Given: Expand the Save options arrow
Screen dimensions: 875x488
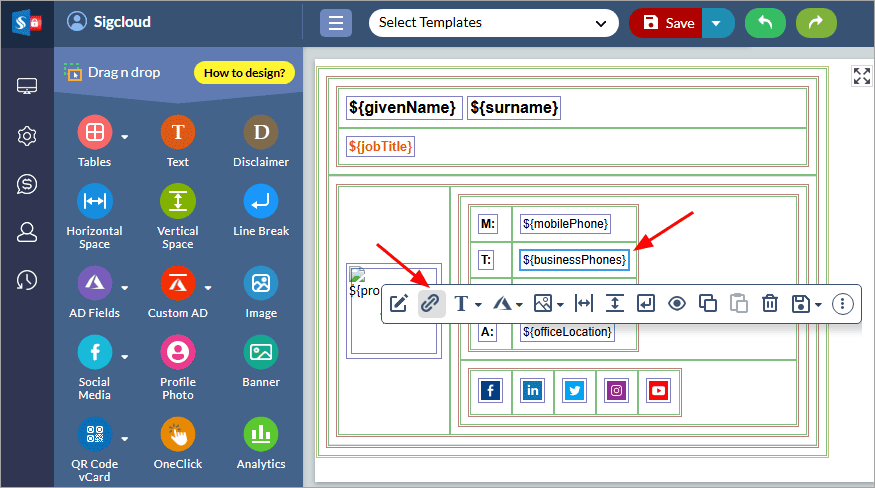Looking at the screenshot, I should click(x=717, y=23).
